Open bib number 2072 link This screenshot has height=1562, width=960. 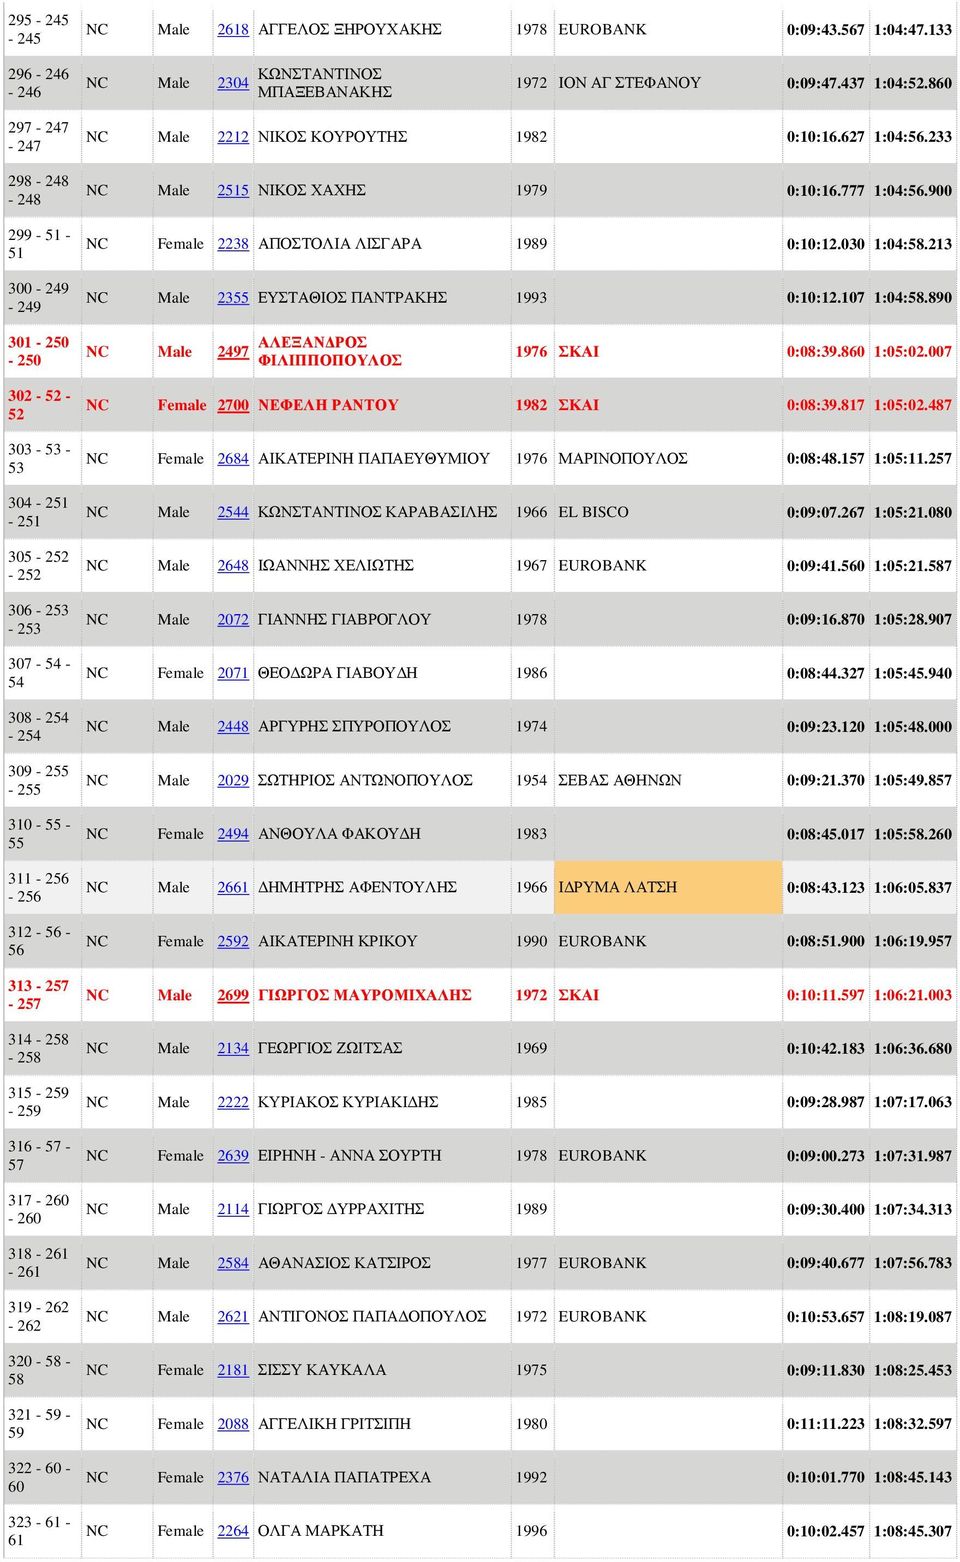[x=233, y=620]
